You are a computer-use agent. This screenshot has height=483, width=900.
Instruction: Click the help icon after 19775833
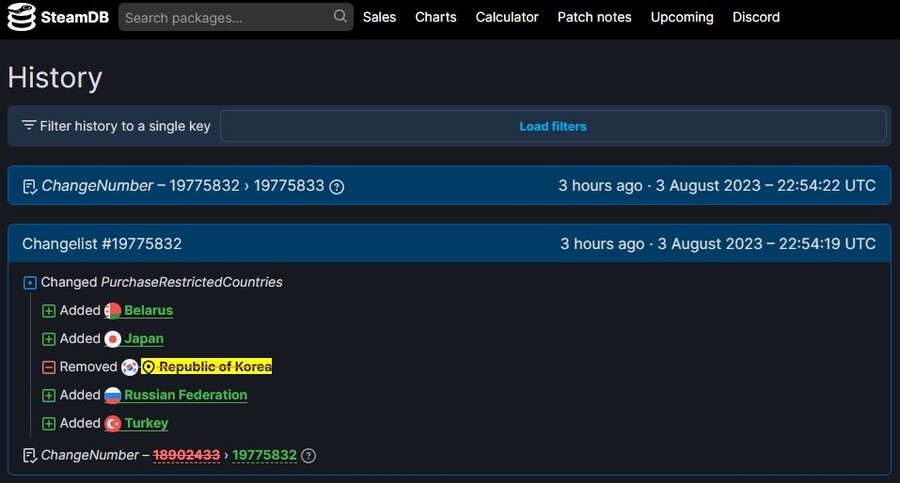[337, 187]
